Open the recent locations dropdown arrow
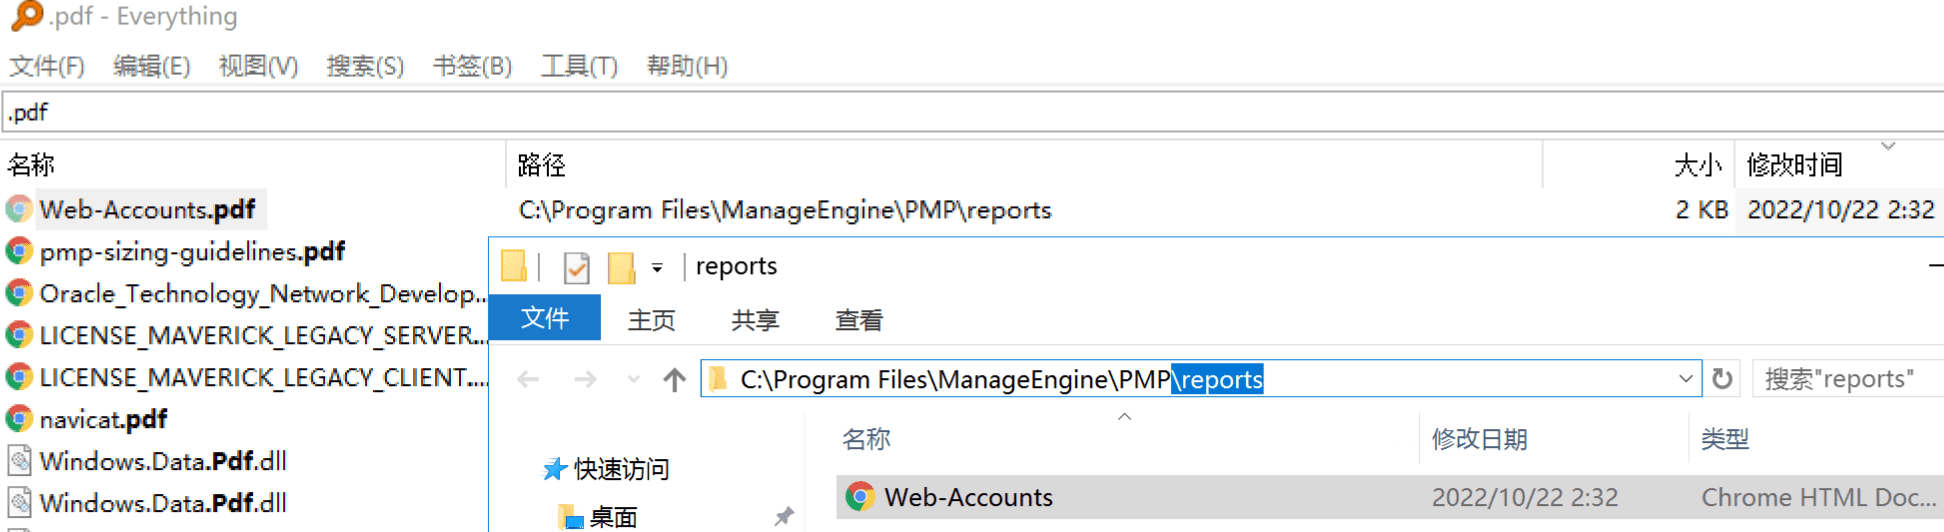The image size is (1944, 532). point(633,380)
